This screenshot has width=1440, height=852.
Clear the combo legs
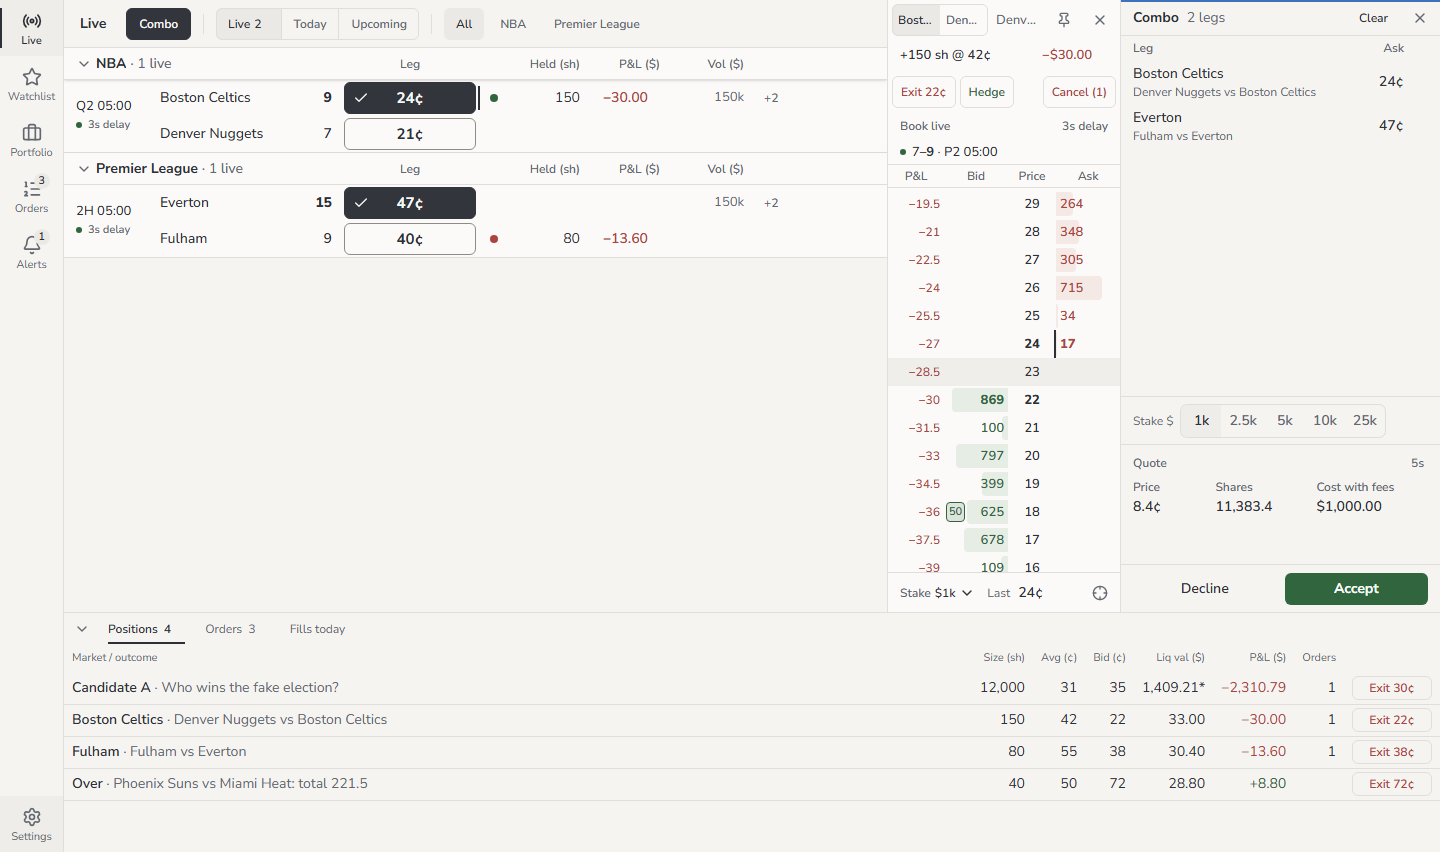pos(1373,18)
